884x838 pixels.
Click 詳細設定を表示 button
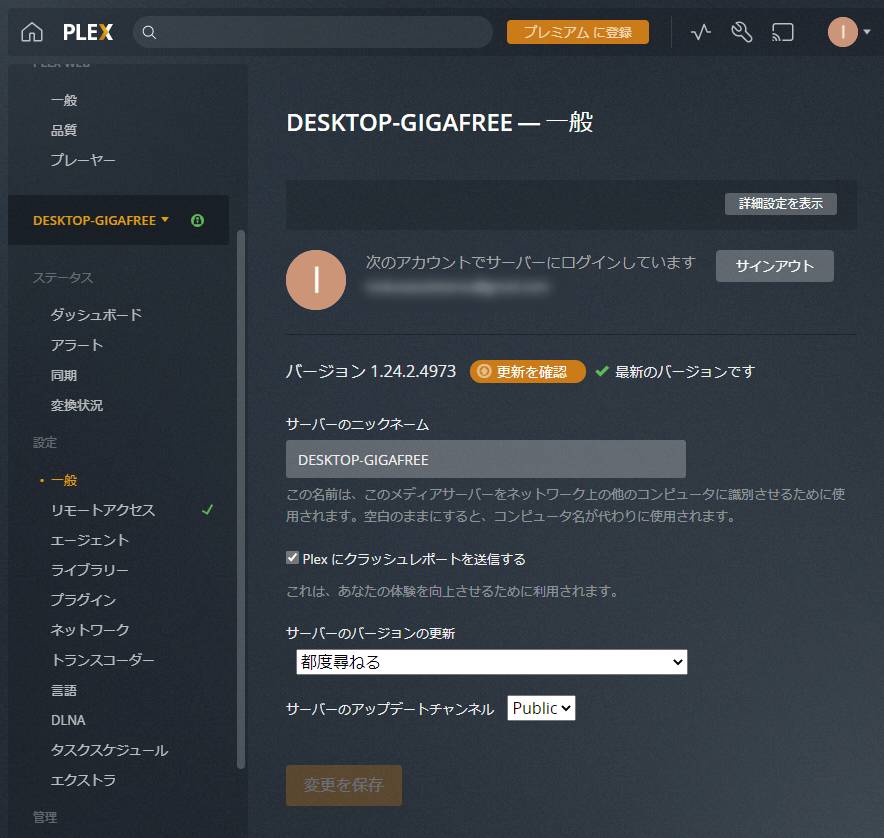tap(781, 204)
